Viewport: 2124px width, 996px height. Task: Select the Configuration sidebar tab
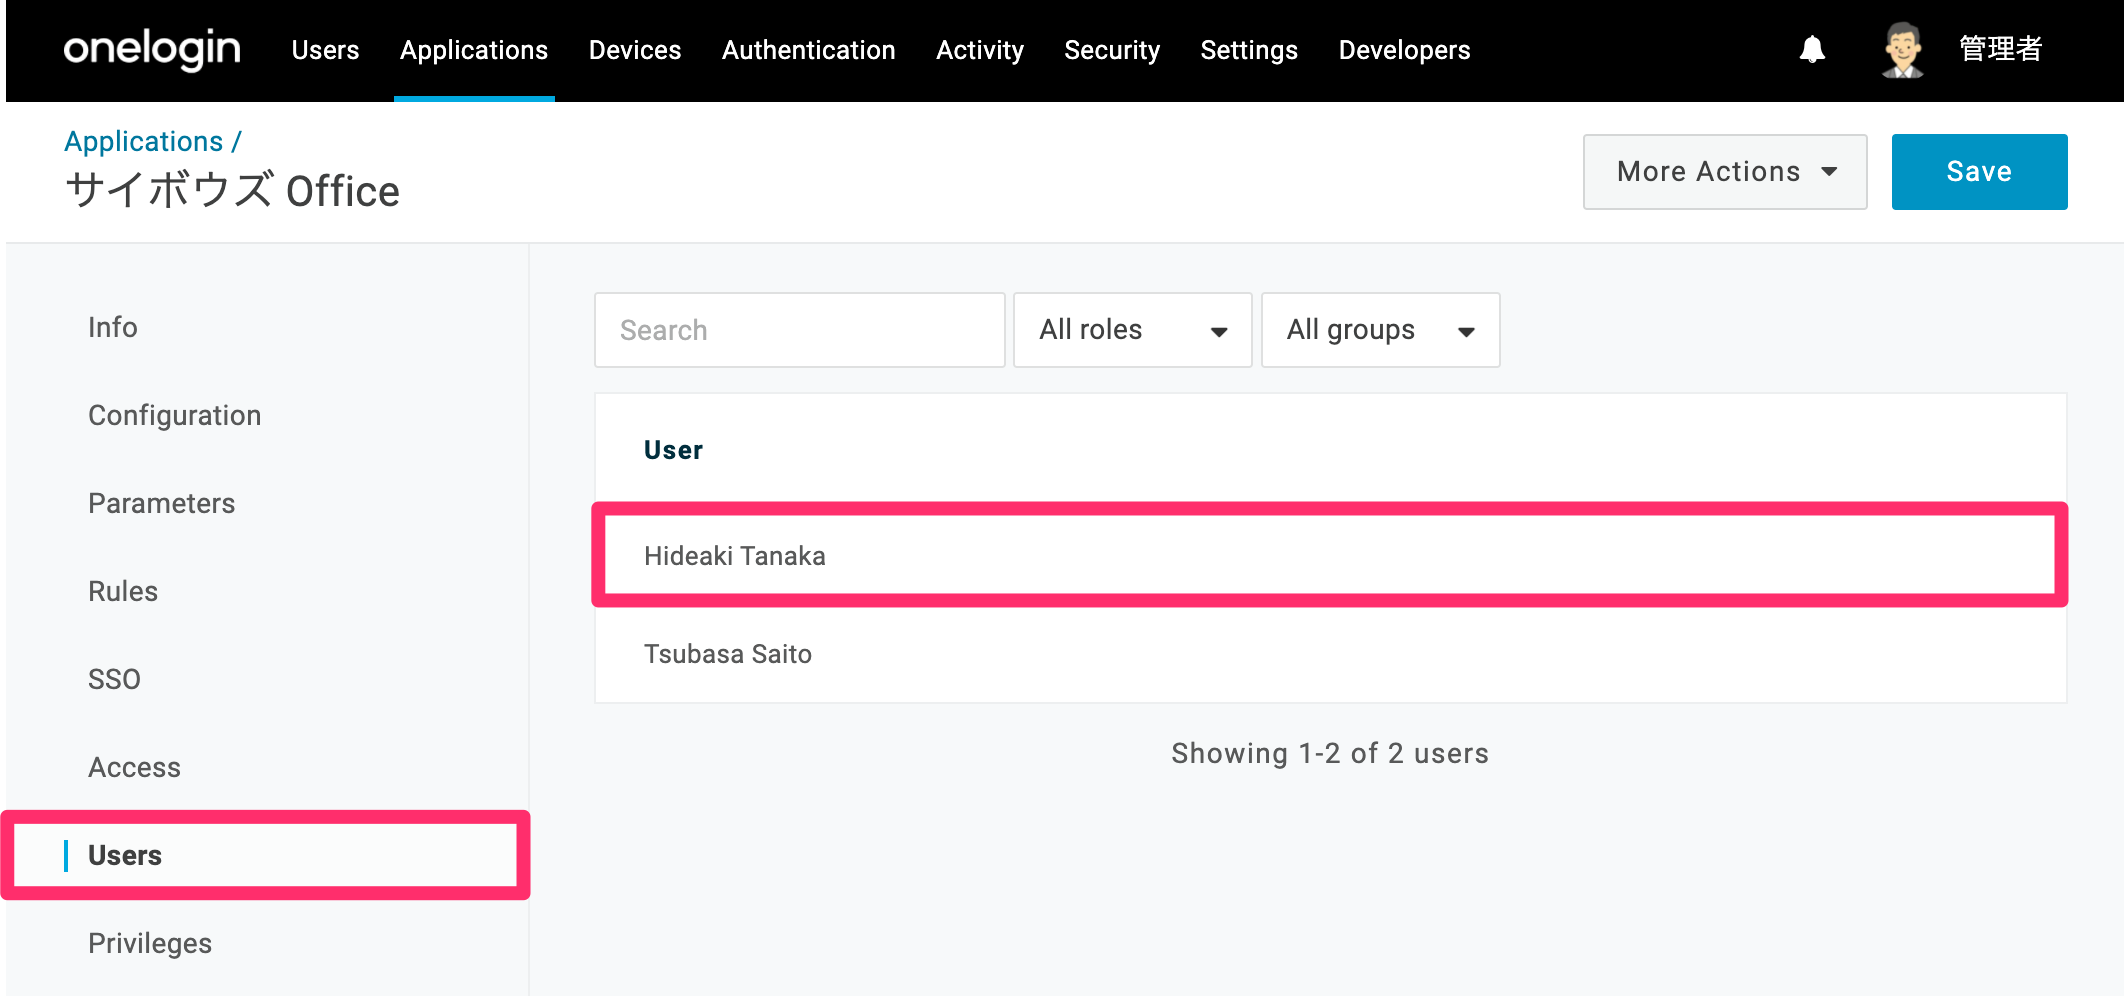tap(175, 415)
